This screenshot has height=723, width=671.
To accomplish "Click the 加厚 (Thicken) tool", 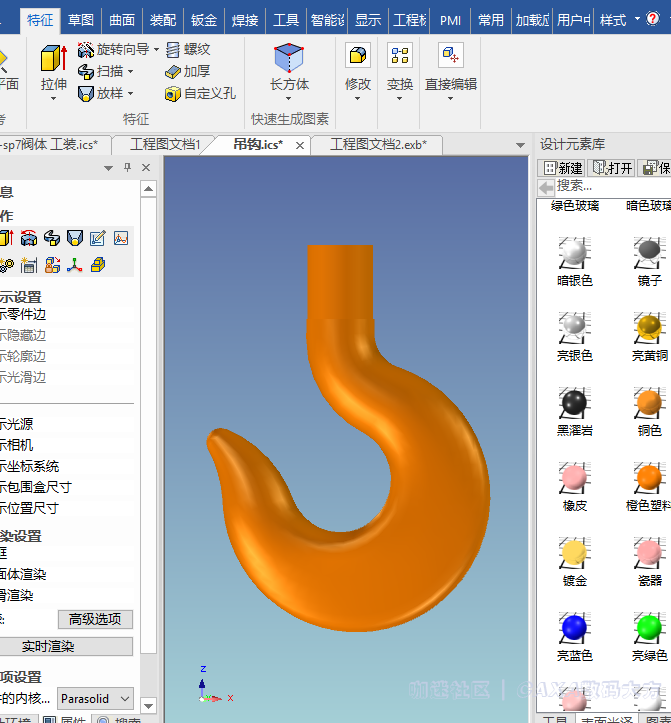I will pyautogui.click(x=188, y=71).
